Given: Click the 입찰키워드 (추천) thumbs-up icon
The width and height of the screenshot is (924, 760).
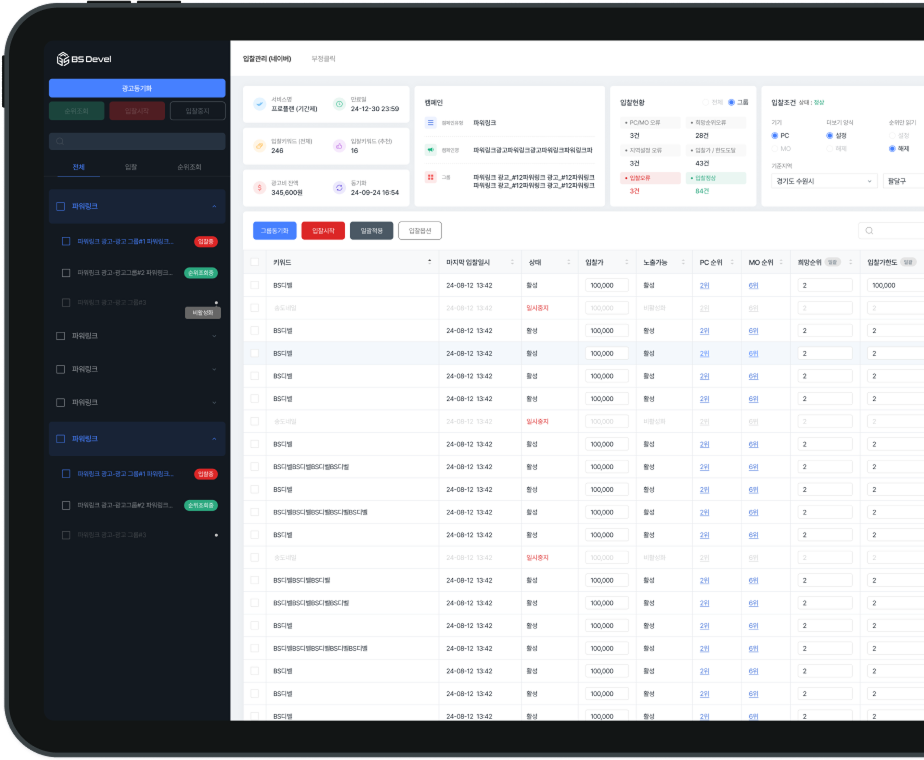Looking at the screenshot, I should 339,146.
